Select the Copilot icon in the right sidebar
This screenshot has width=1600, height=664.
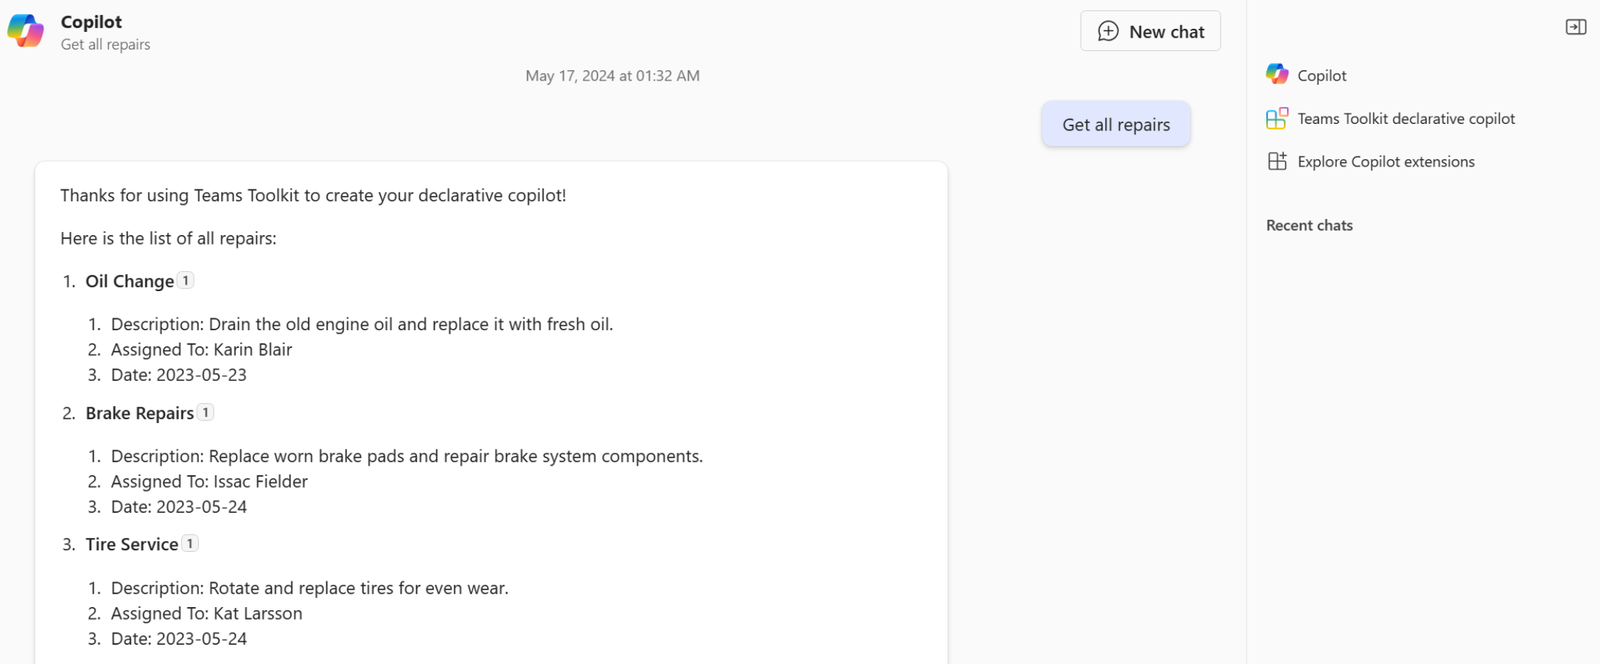tap(1276, 73)
